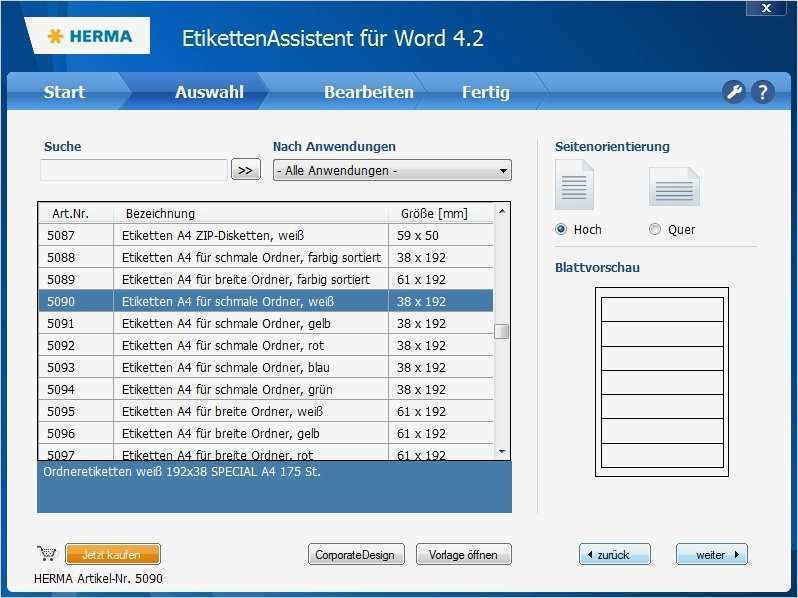Select row 5089 breite Ordner, farbig sortiert
The height and width of the screenshot is (598, 798).
[266, 279]
